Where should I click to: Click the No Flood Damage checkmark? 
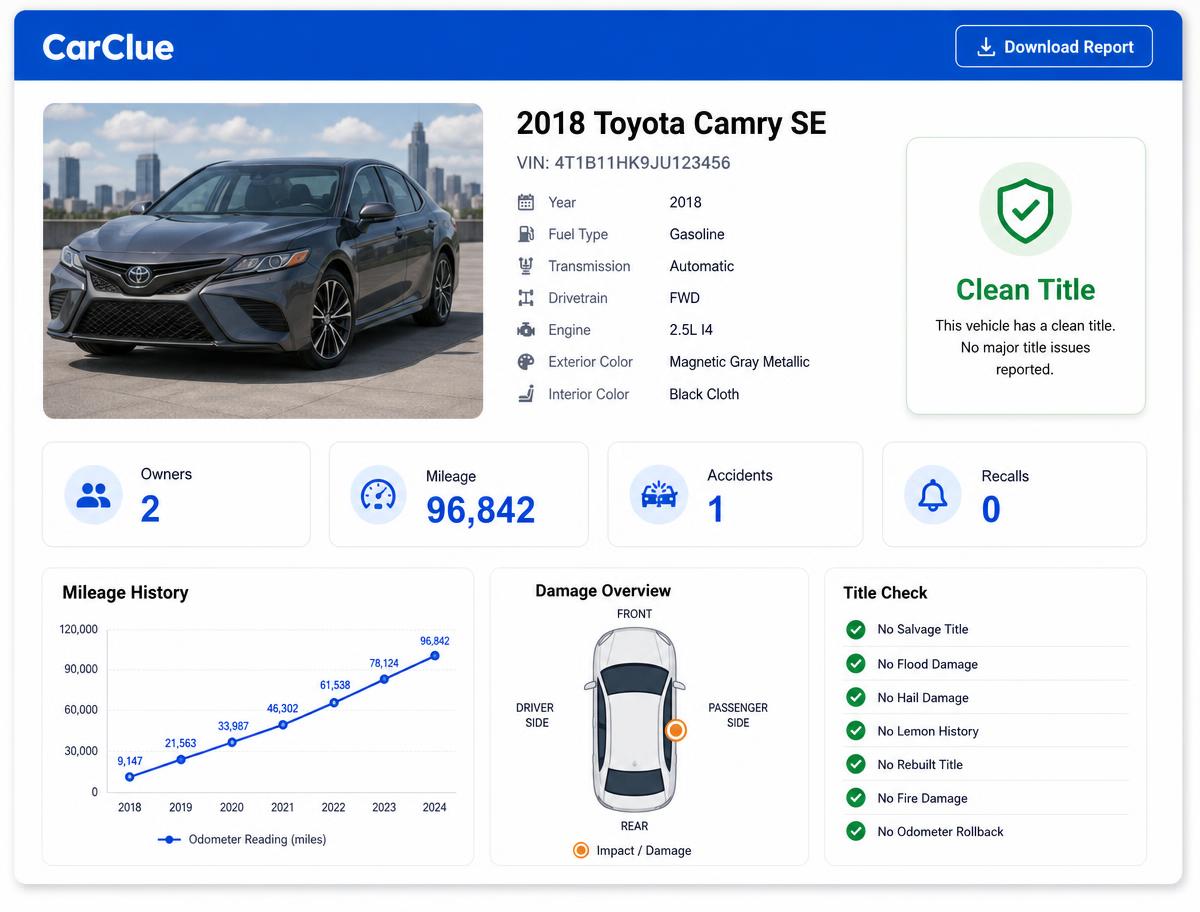pos(856,663)
